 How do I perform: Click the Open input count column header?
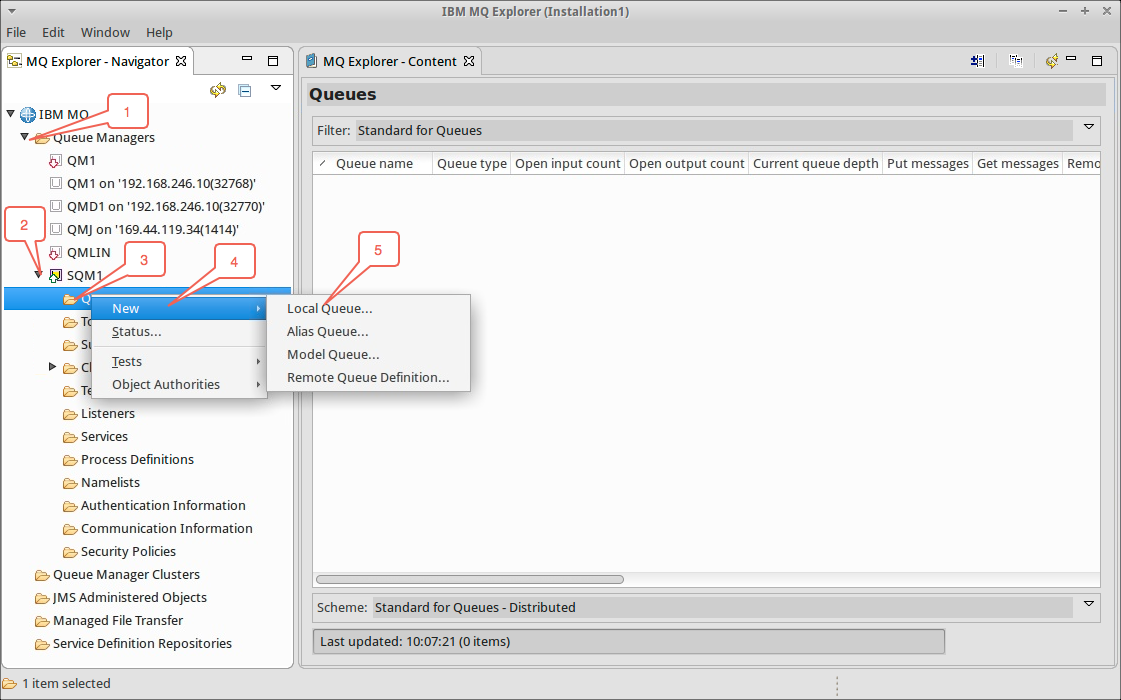[x=568, y=164]
